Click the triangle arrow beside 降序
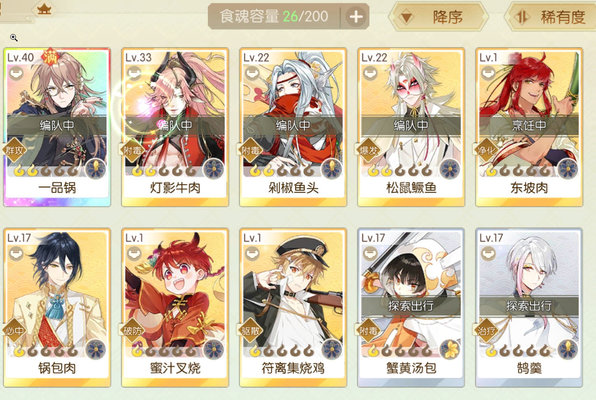The width and height of the screenshot is (596, 400). click(x=406, y=17)
